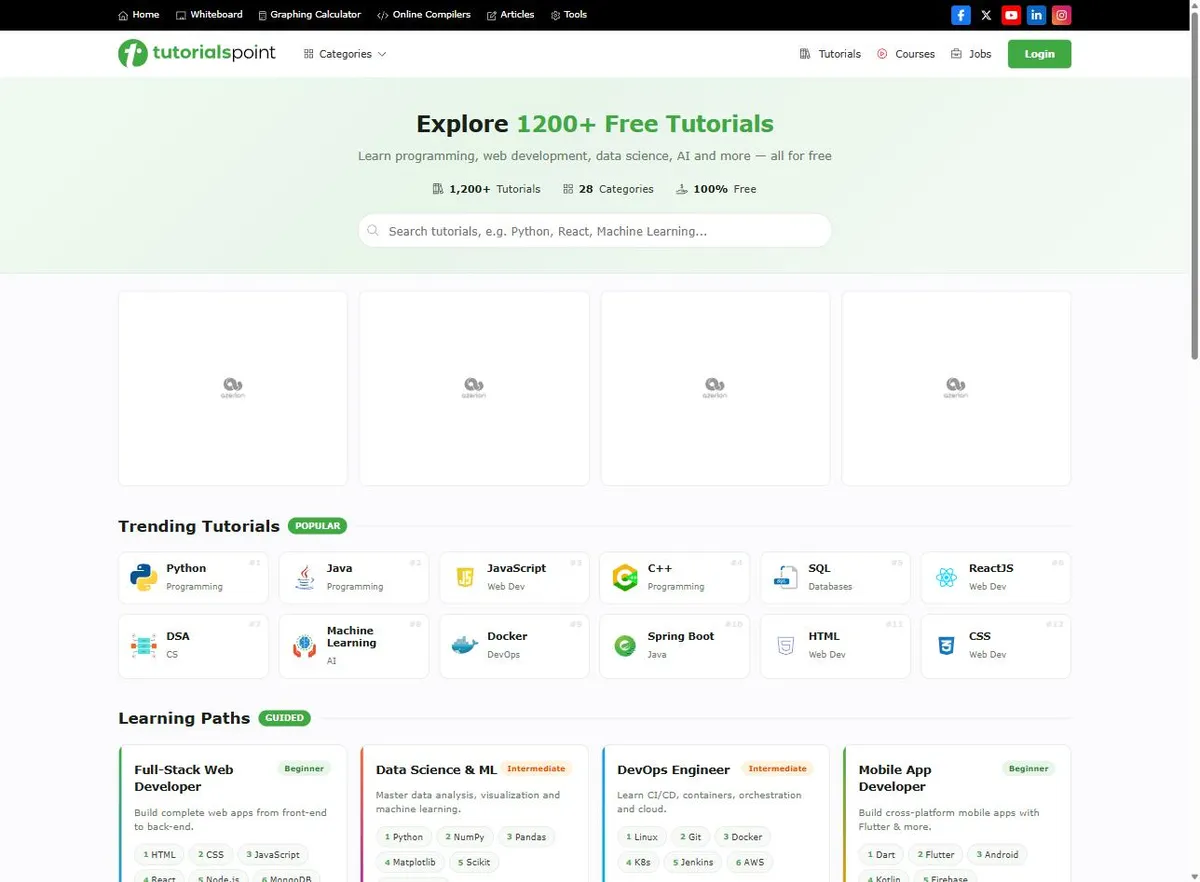The height and width of the screenshot is (882, 1200).
Task: Click the Courses navigation link
Action: tap(906, 54)
